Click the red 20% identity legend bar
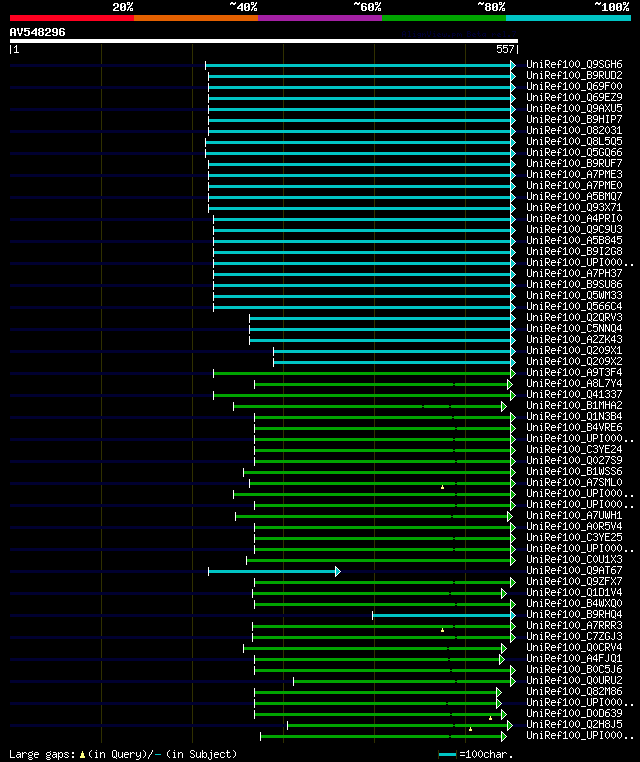640x762 pixels. coord(72,18)
